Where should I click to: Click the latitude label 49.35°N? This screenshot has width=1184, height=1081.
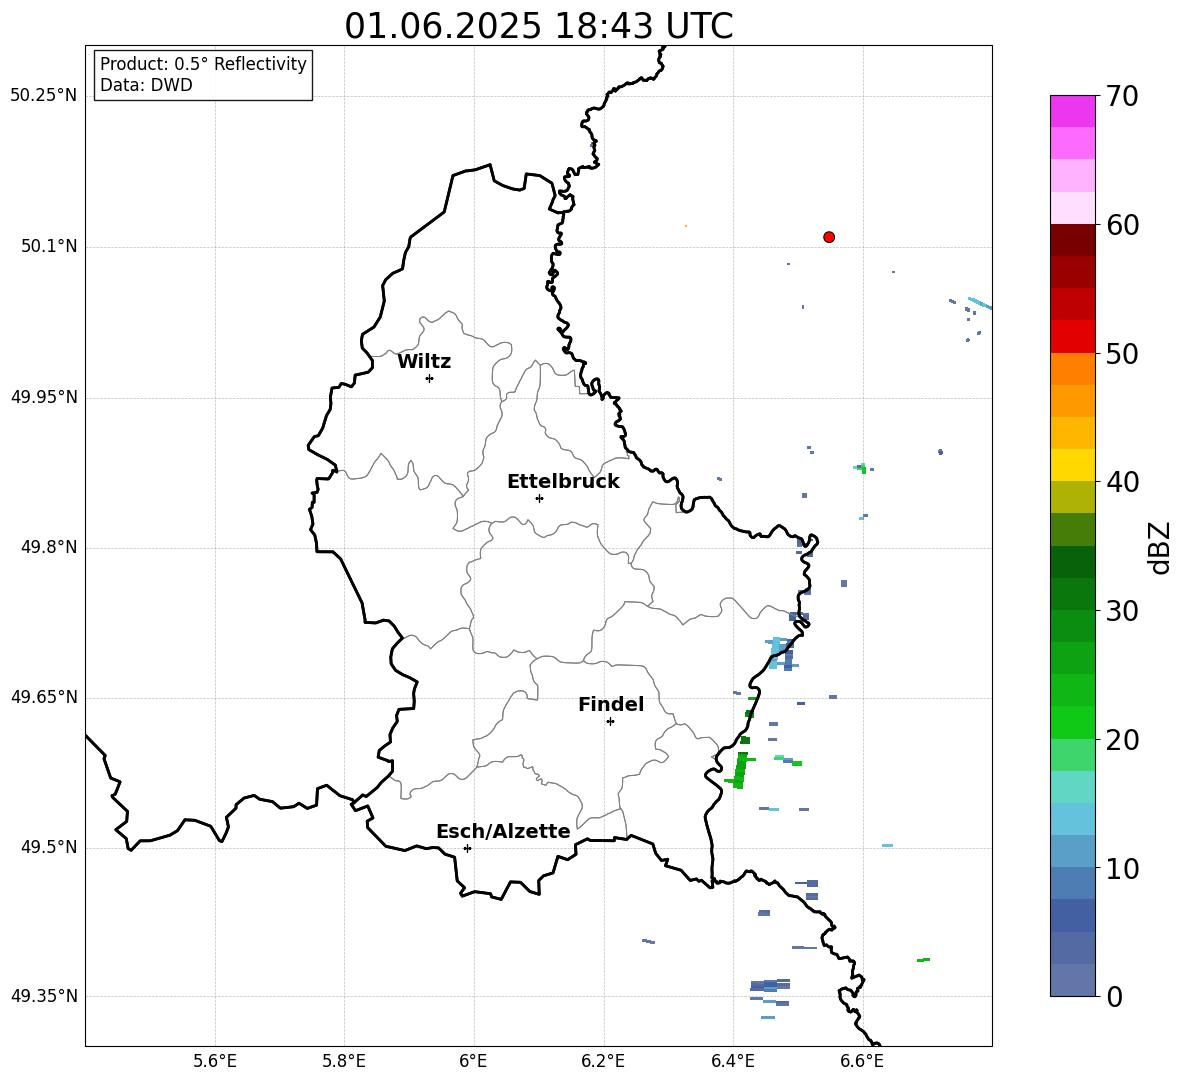pos(44,996)
